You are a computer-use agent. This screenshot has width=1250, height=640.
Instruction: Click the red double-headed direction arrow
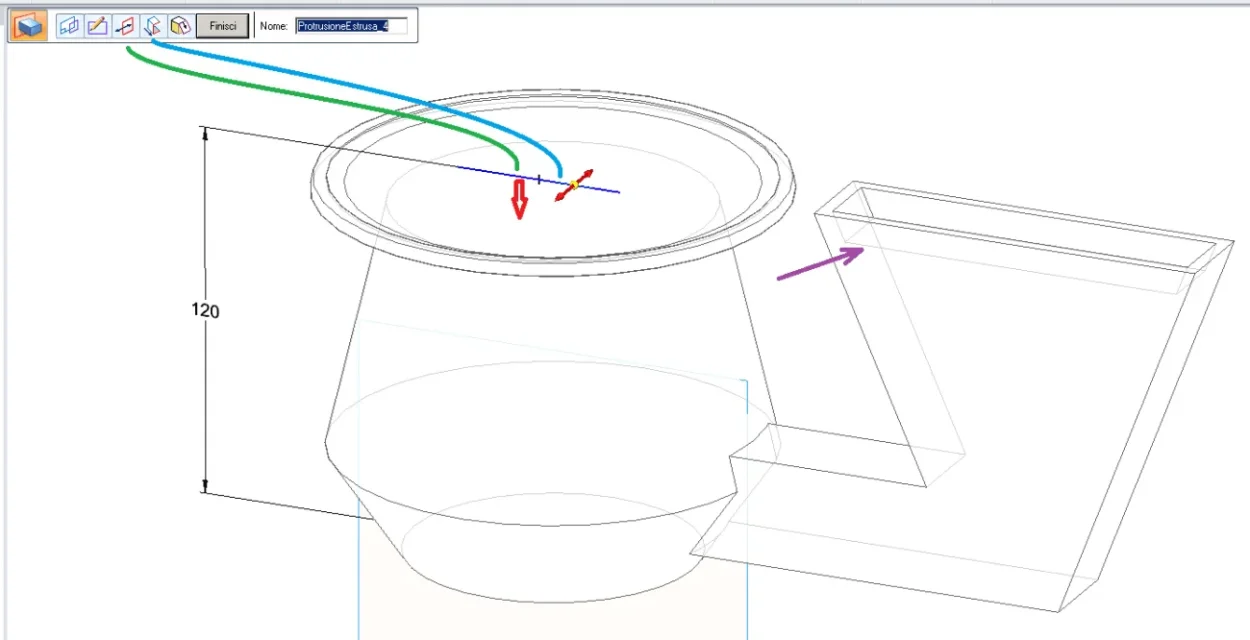(x=575, y=186)
